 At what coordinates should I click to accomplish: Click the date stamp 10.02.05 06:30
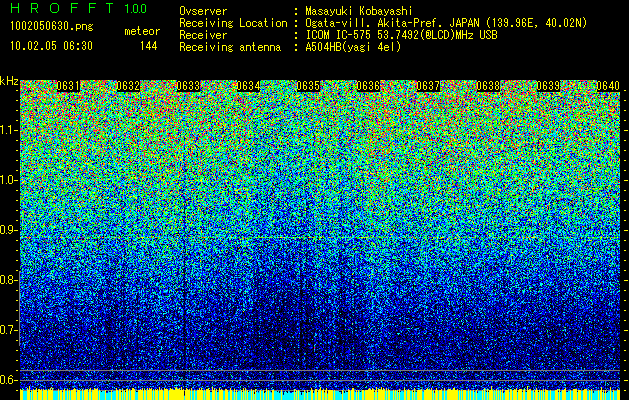51,46
